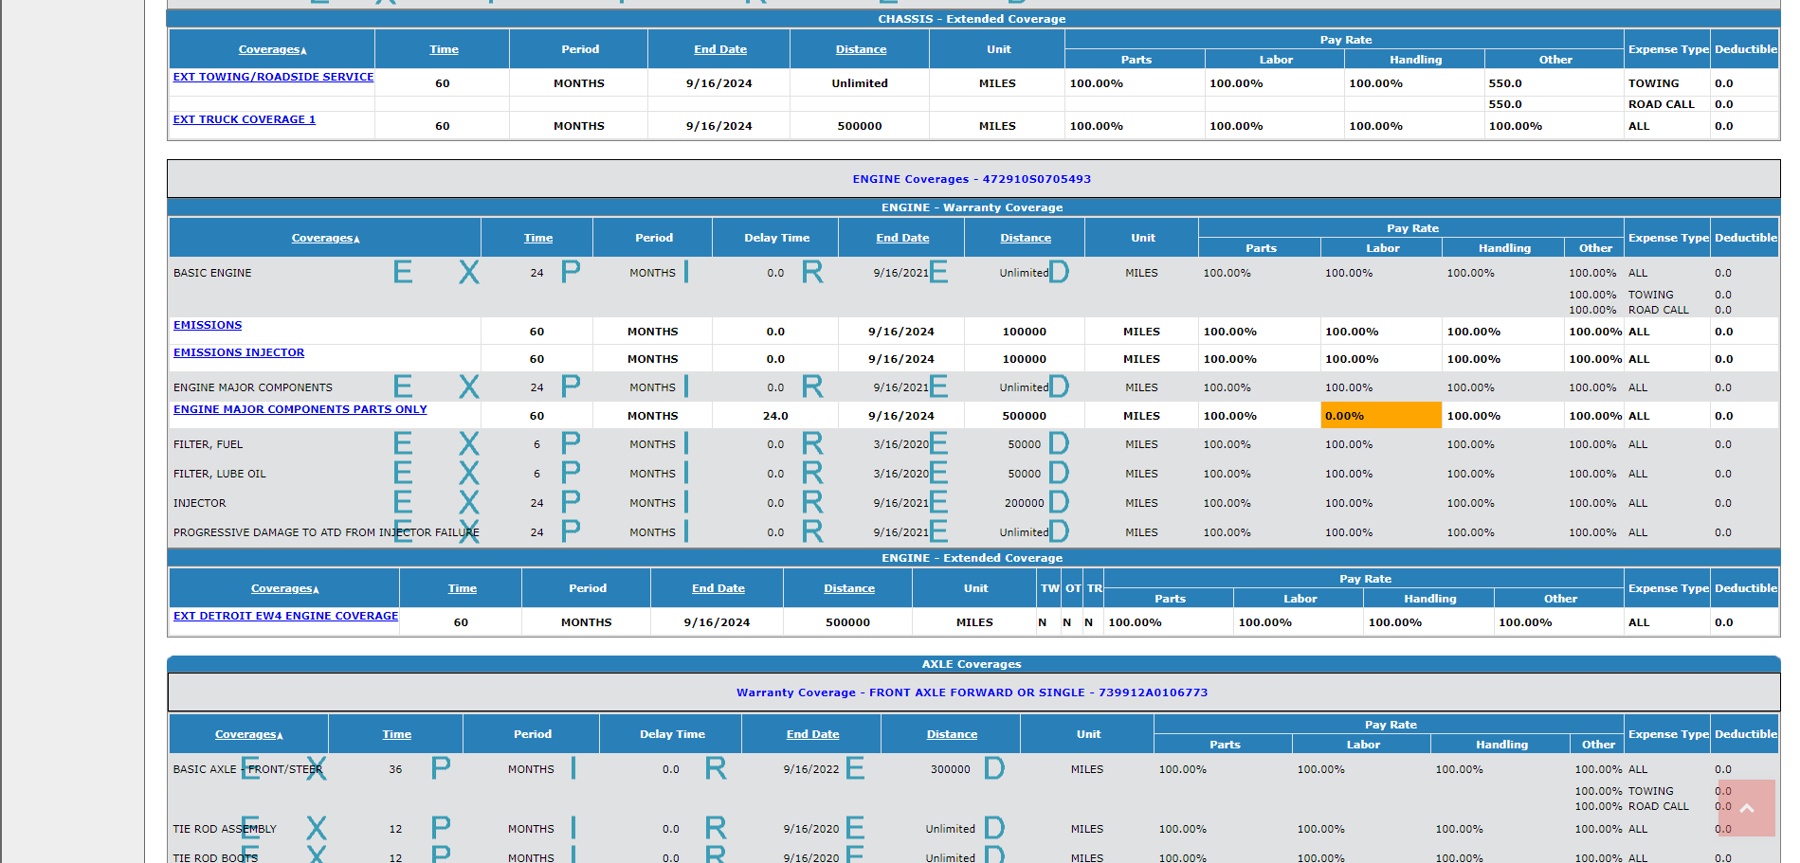Sort Chassis Extended Coverage by End Date
Image resolution: width=1800 pixels, height=863 pixels.
(720, 50)
